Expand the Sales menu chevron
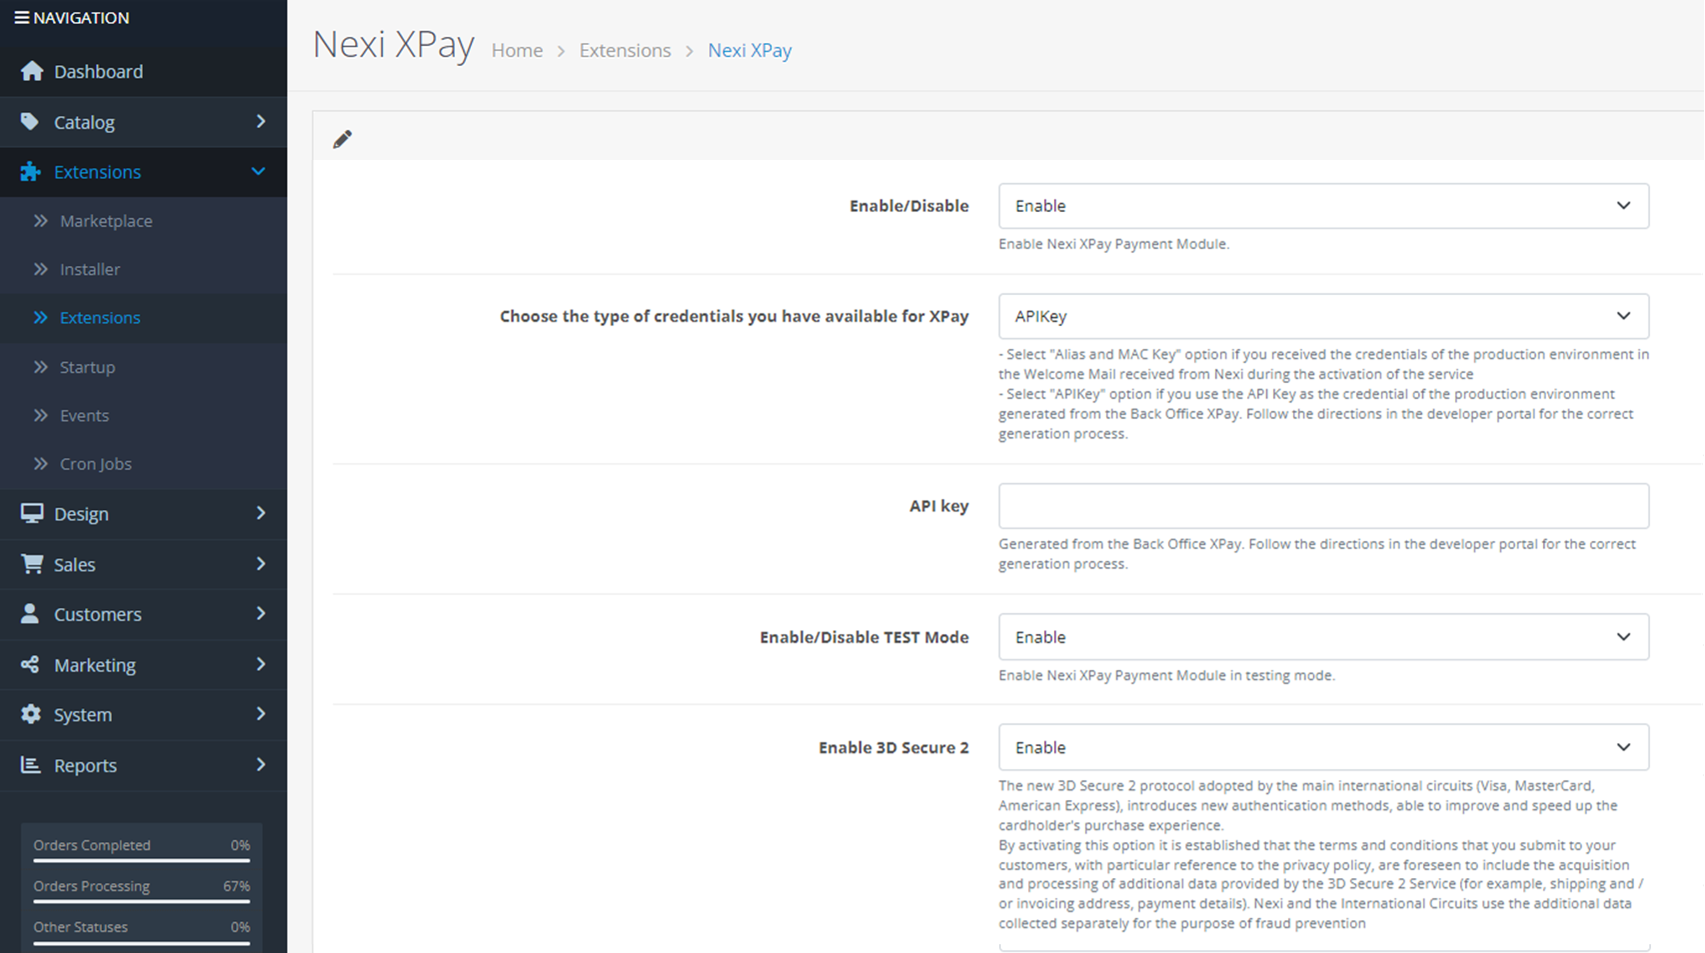 coord(261,564)
